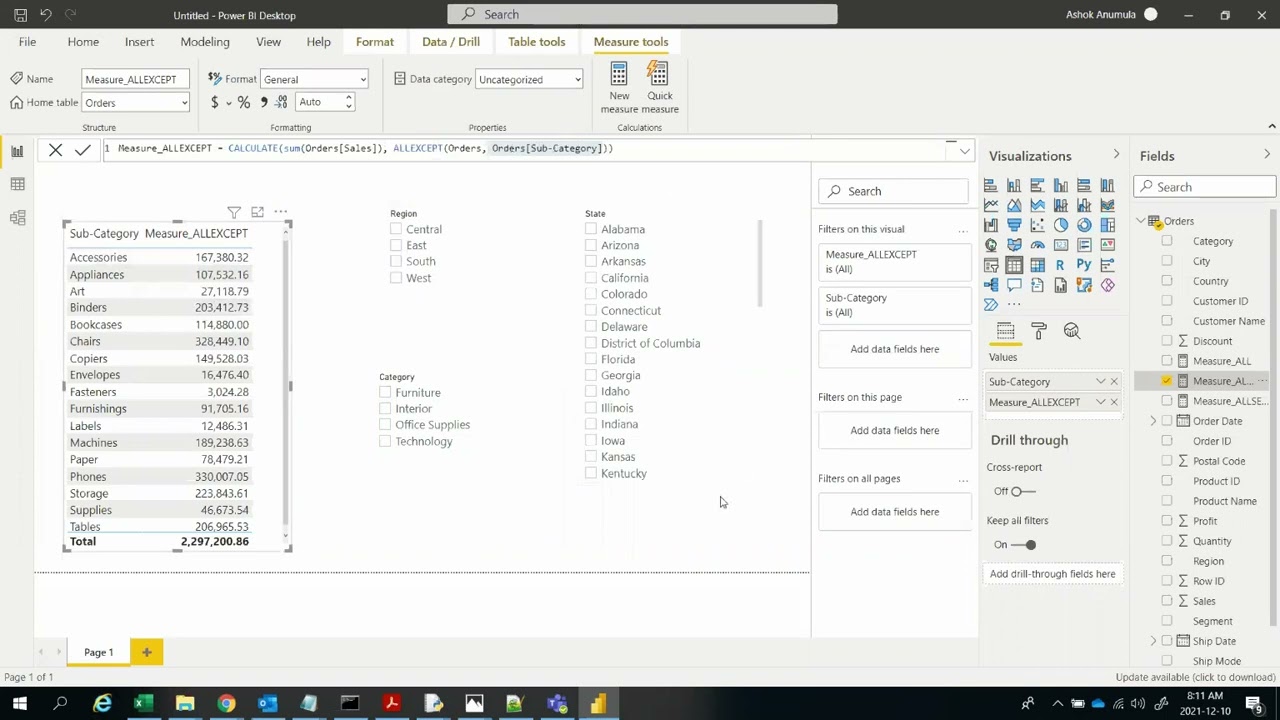Viewport: 1280px width, 720px height.
Task: Check the Central region slicer option
Action: click(396, 229)
